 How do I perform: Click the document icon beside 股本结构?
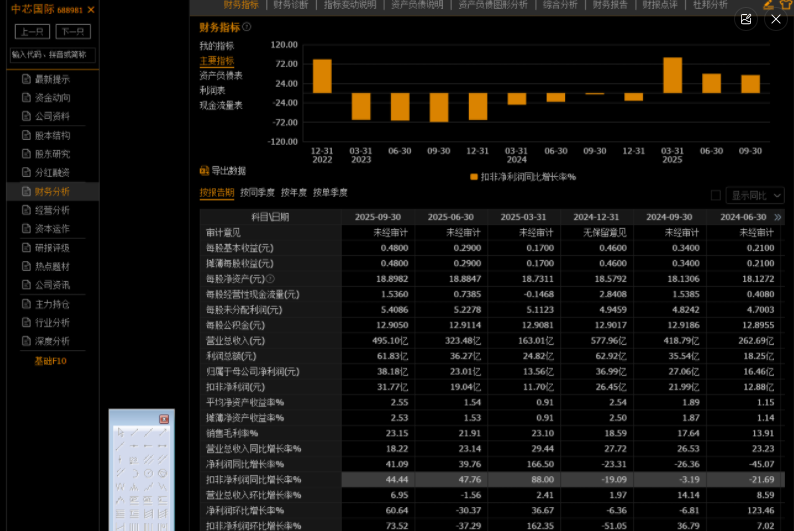(26, 135)
